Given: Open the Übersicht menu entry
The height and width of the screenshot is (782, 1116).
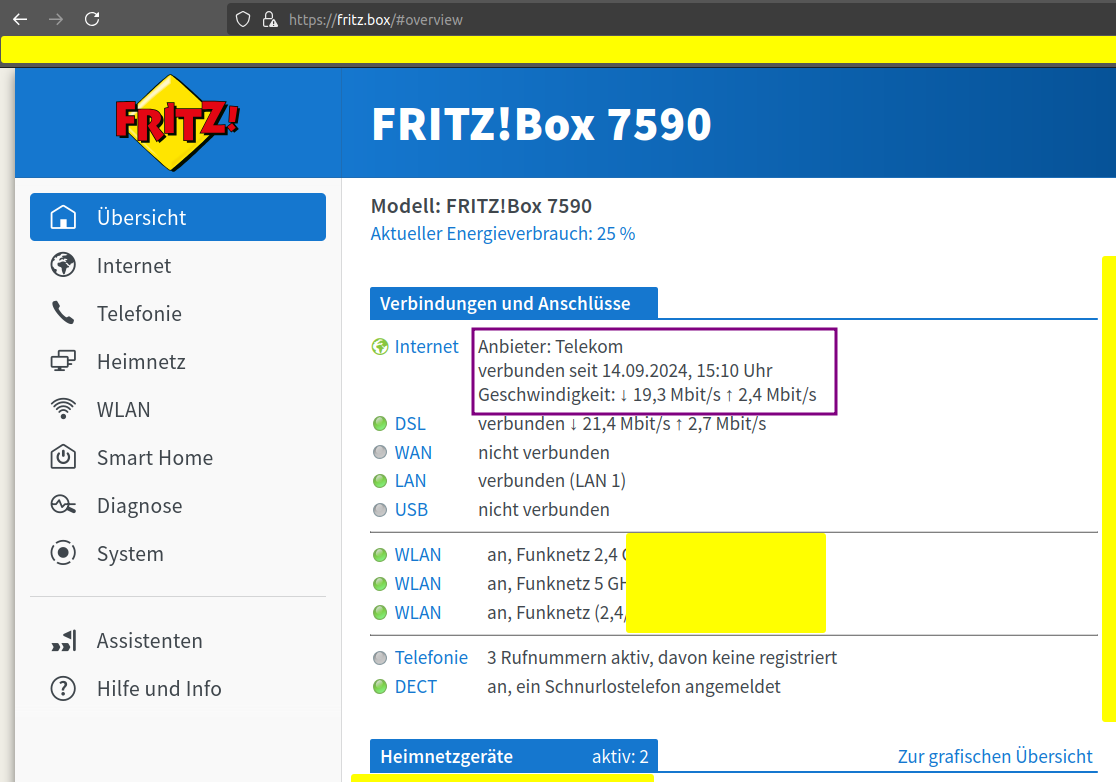Looking at the screenshot, I should tap(178, 217).
